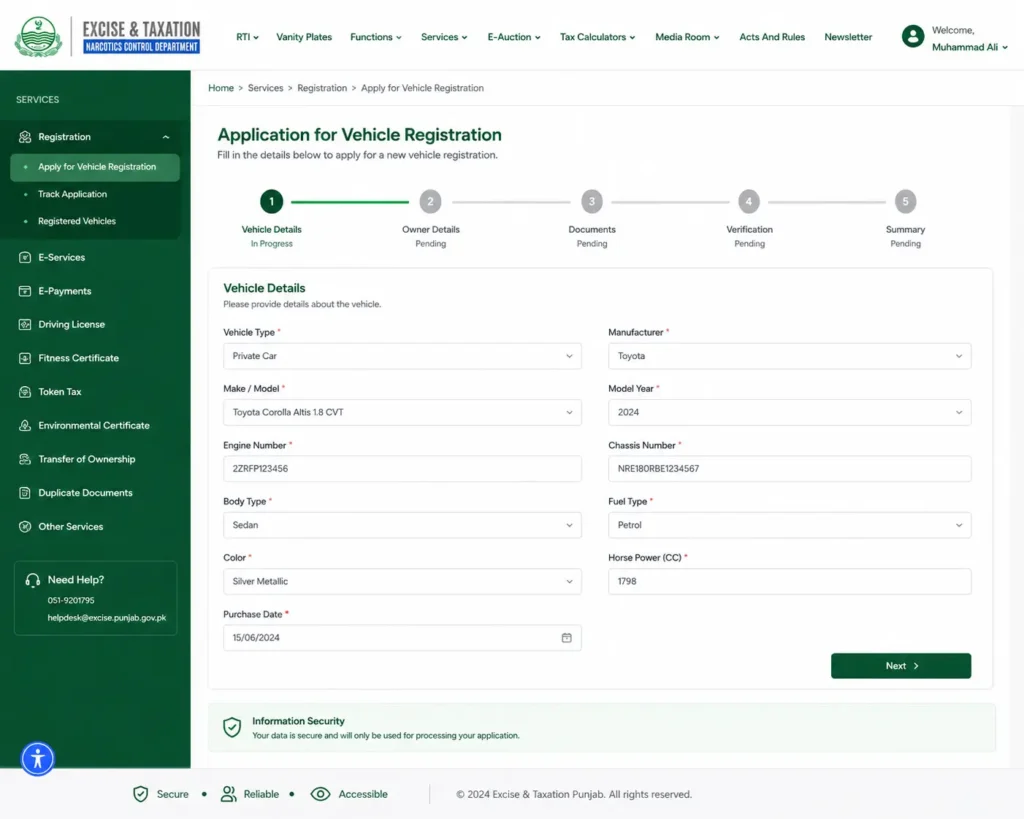Open the Functions menu
Viewport: 1024px width, 819px height.
pos(376,37)
